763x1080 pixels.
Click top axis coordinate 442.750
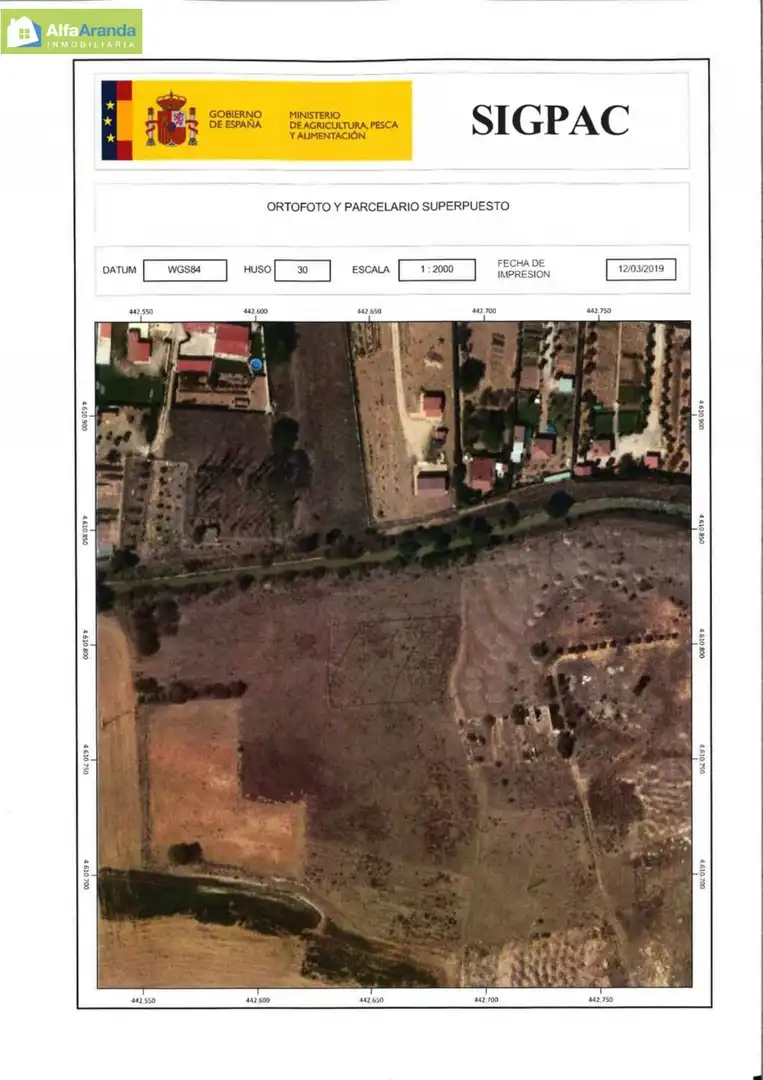pos(598,311)
